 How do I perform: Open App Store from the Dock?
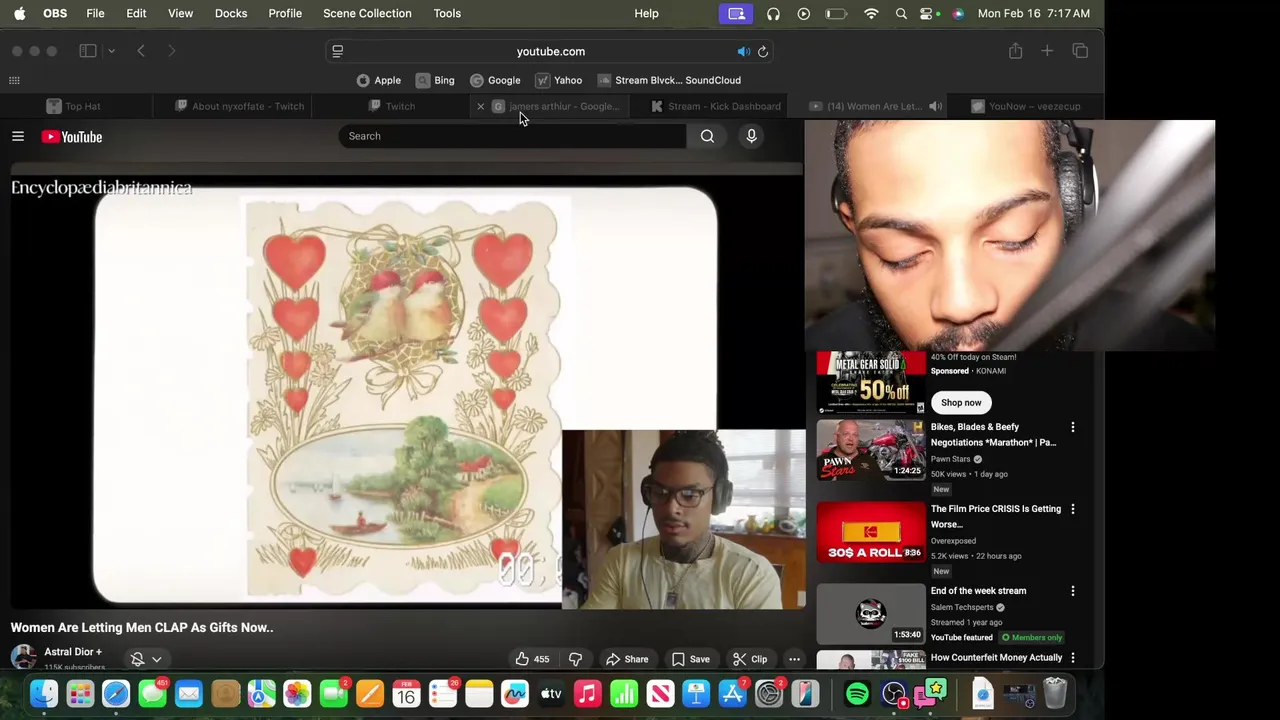(x=733, y=693)
